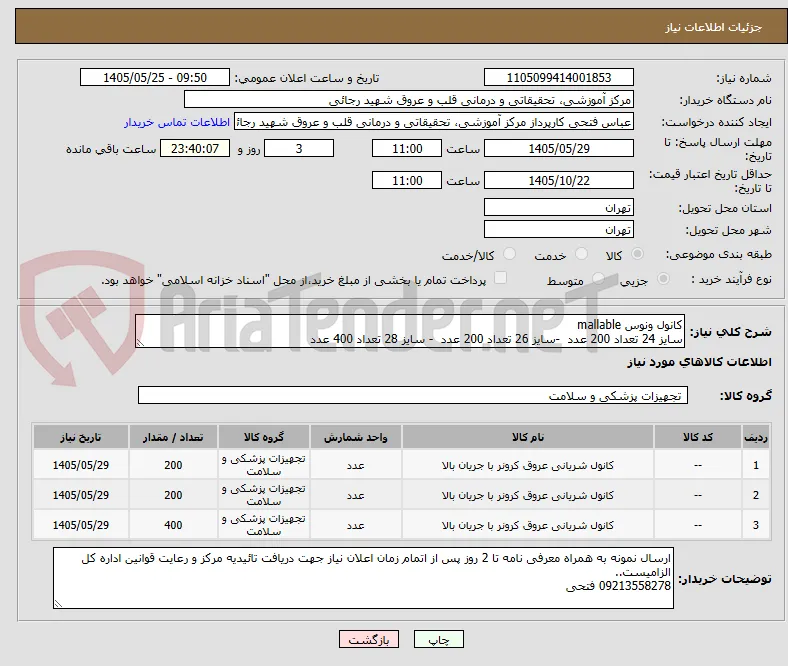
Task: Click the announcement date field 1405/05/25 - 09:50
Action: click(x=155, y=77)
